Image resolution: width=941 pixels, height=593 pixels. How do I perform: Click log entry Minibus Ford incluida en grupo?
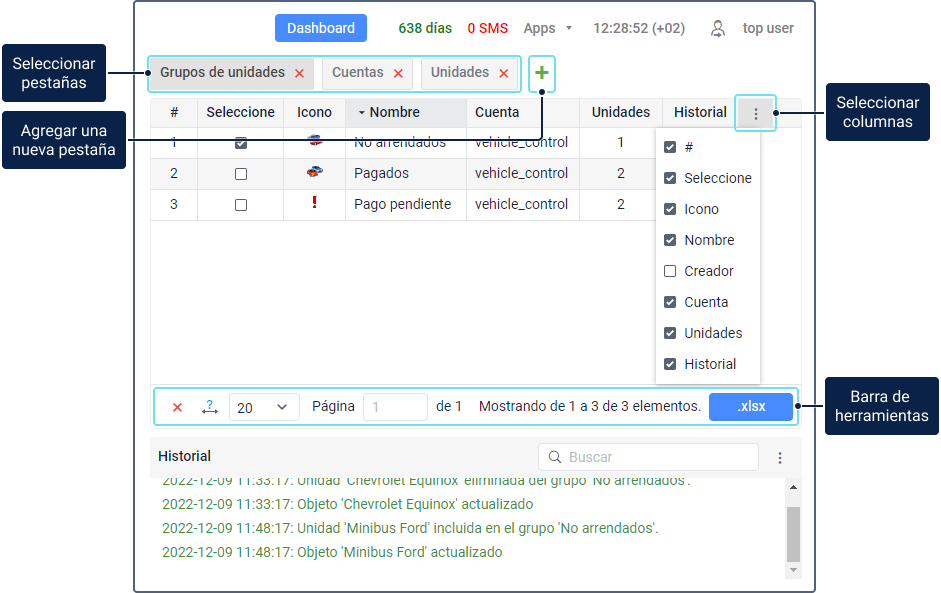410,528
